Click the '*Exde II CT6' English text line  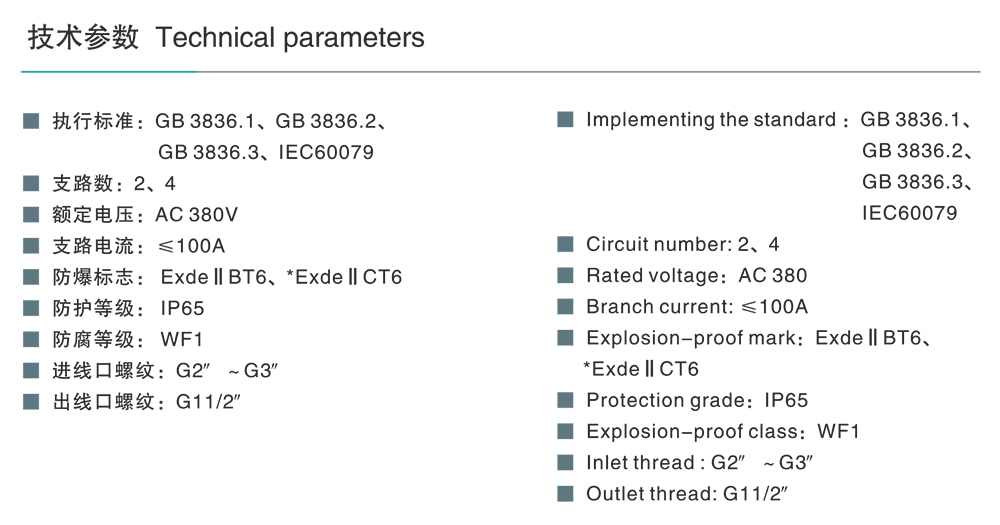(x=641, y=369)
